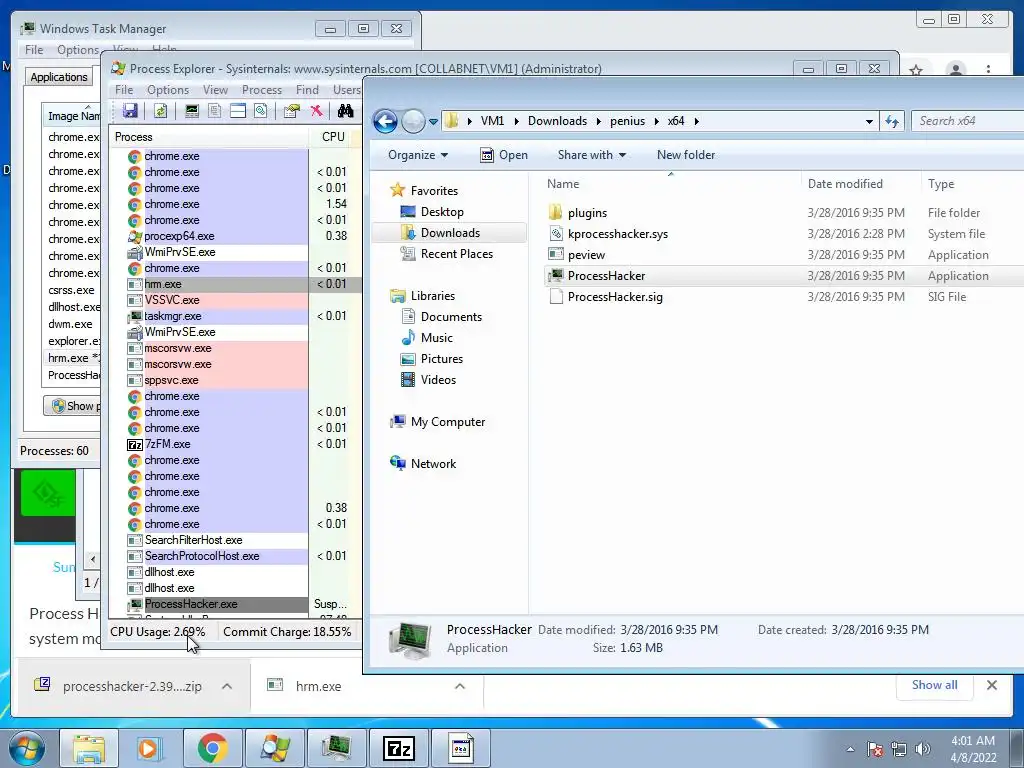Open the Find menu in Process Explorer

[x=307, y=90]
